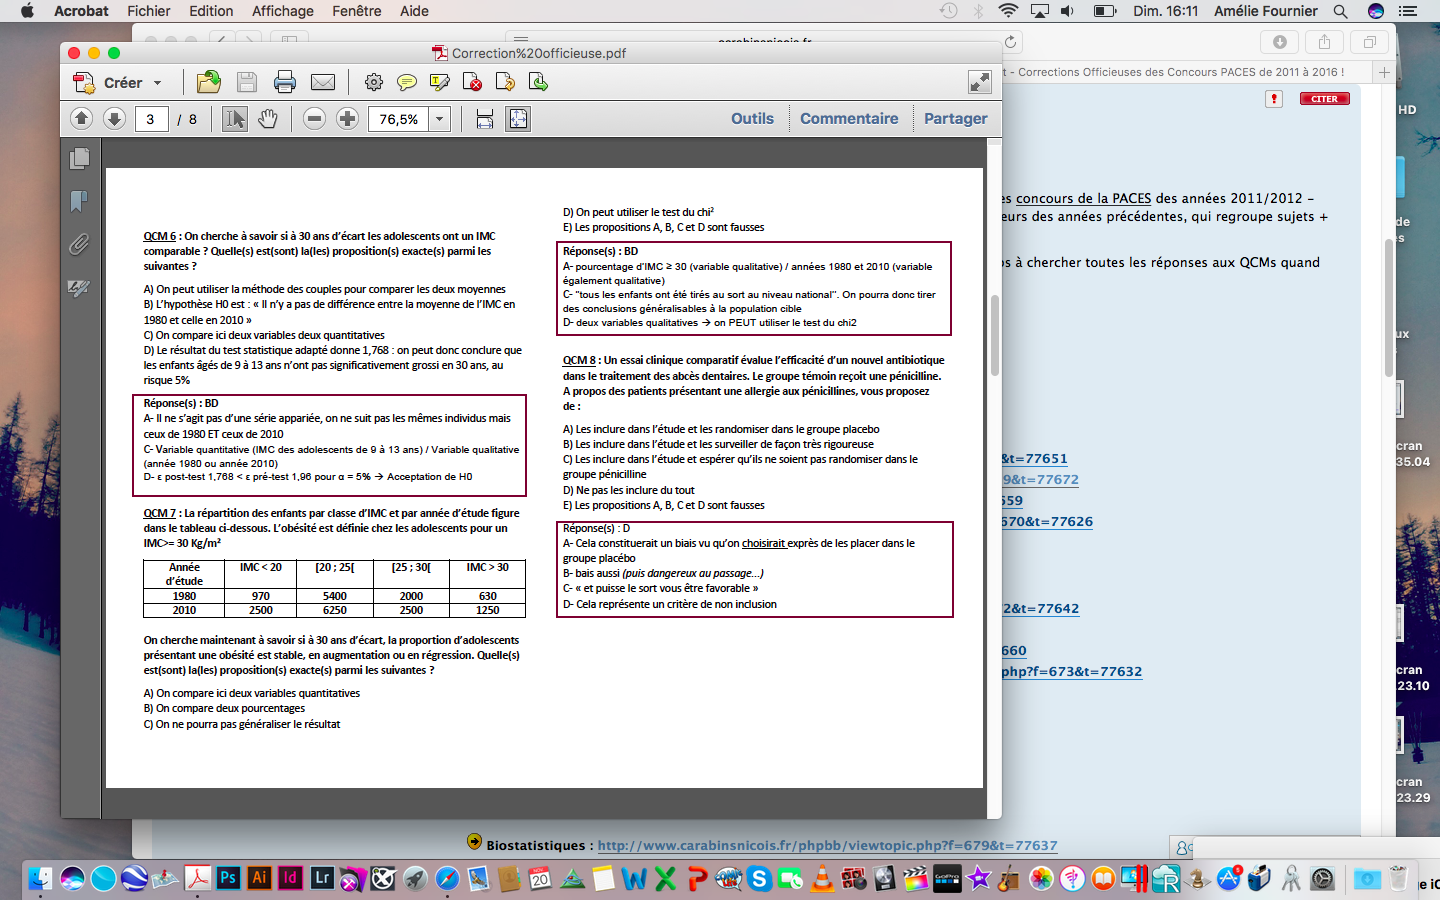Click the Partager button
This screenshot has width=1440, height=900.
coord(955,118)
